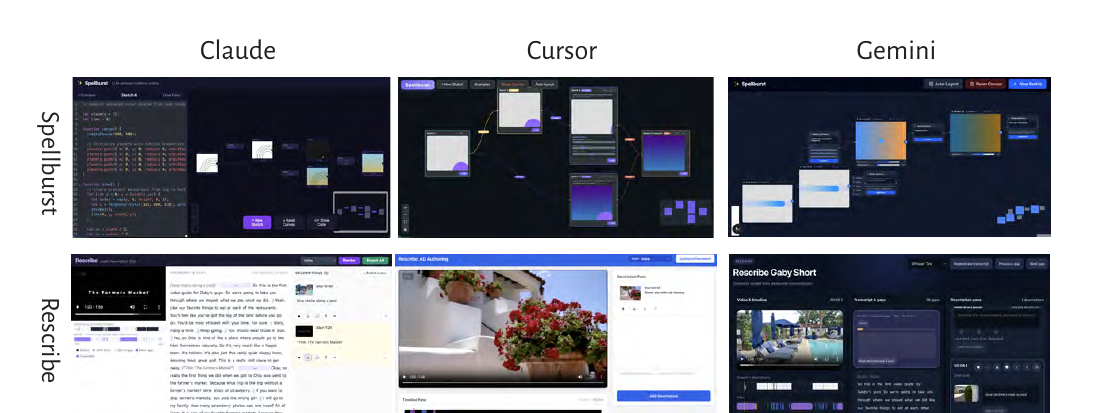This screenshot has width=1096, height=413.
Task: Click red Reset Canvas button in Gemini Spellburst
Action: coord(985,84)
